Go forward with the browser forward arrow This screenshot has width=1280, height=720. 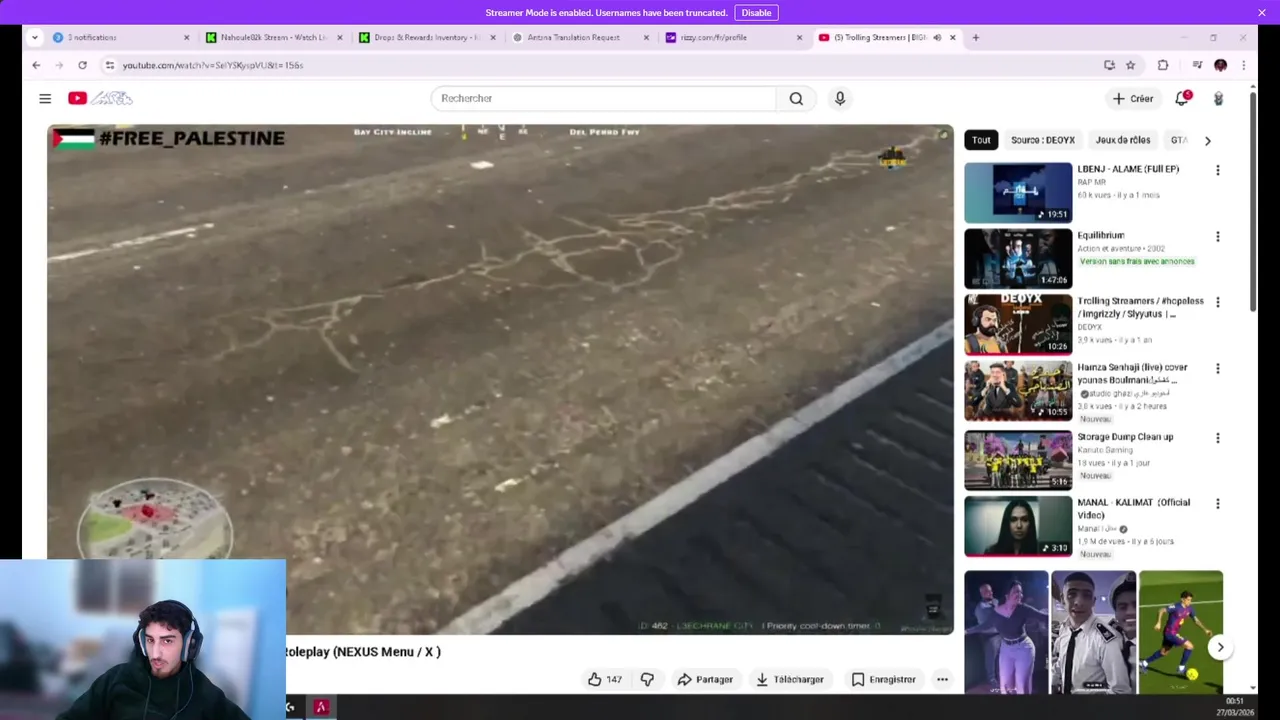[59, 65]
